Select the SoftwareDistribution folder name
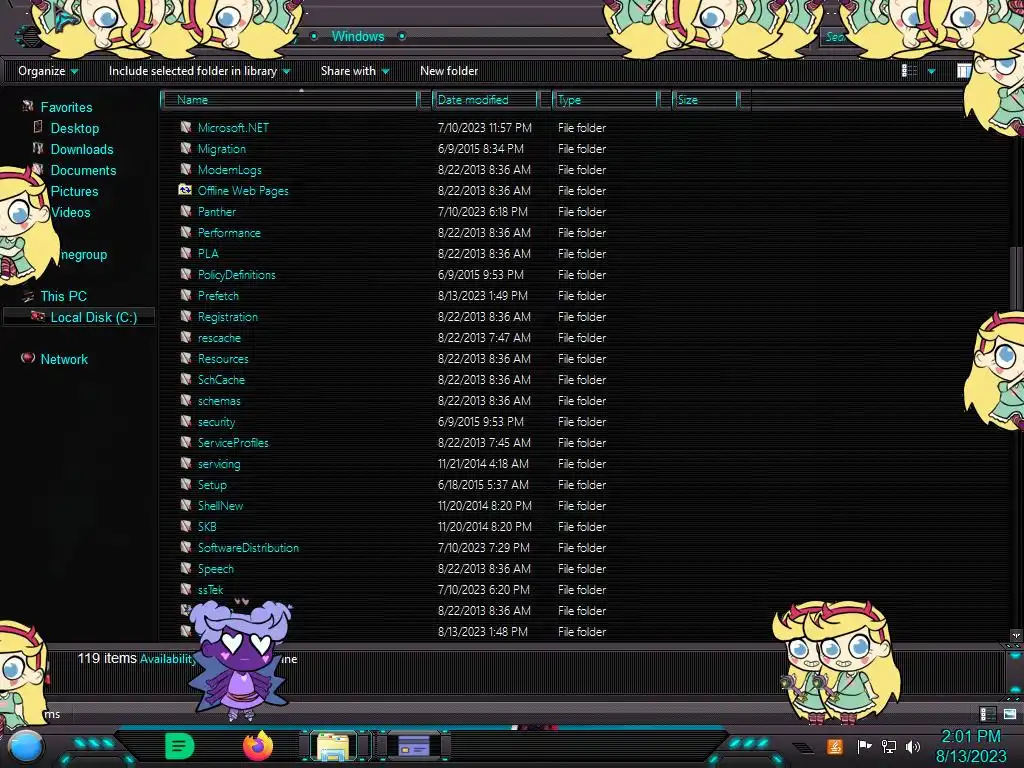 [248, 548]
